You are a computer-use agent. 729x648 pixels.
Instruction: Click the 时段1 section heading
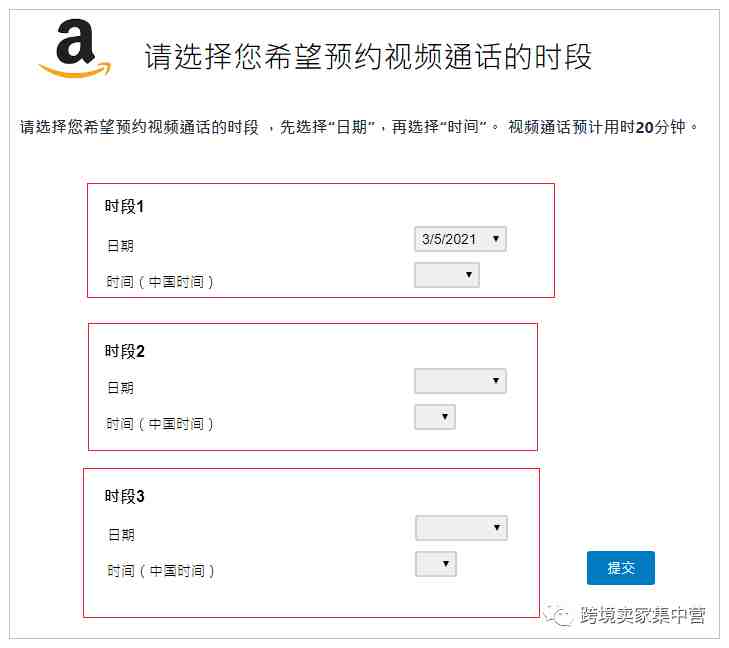[124, 206]
